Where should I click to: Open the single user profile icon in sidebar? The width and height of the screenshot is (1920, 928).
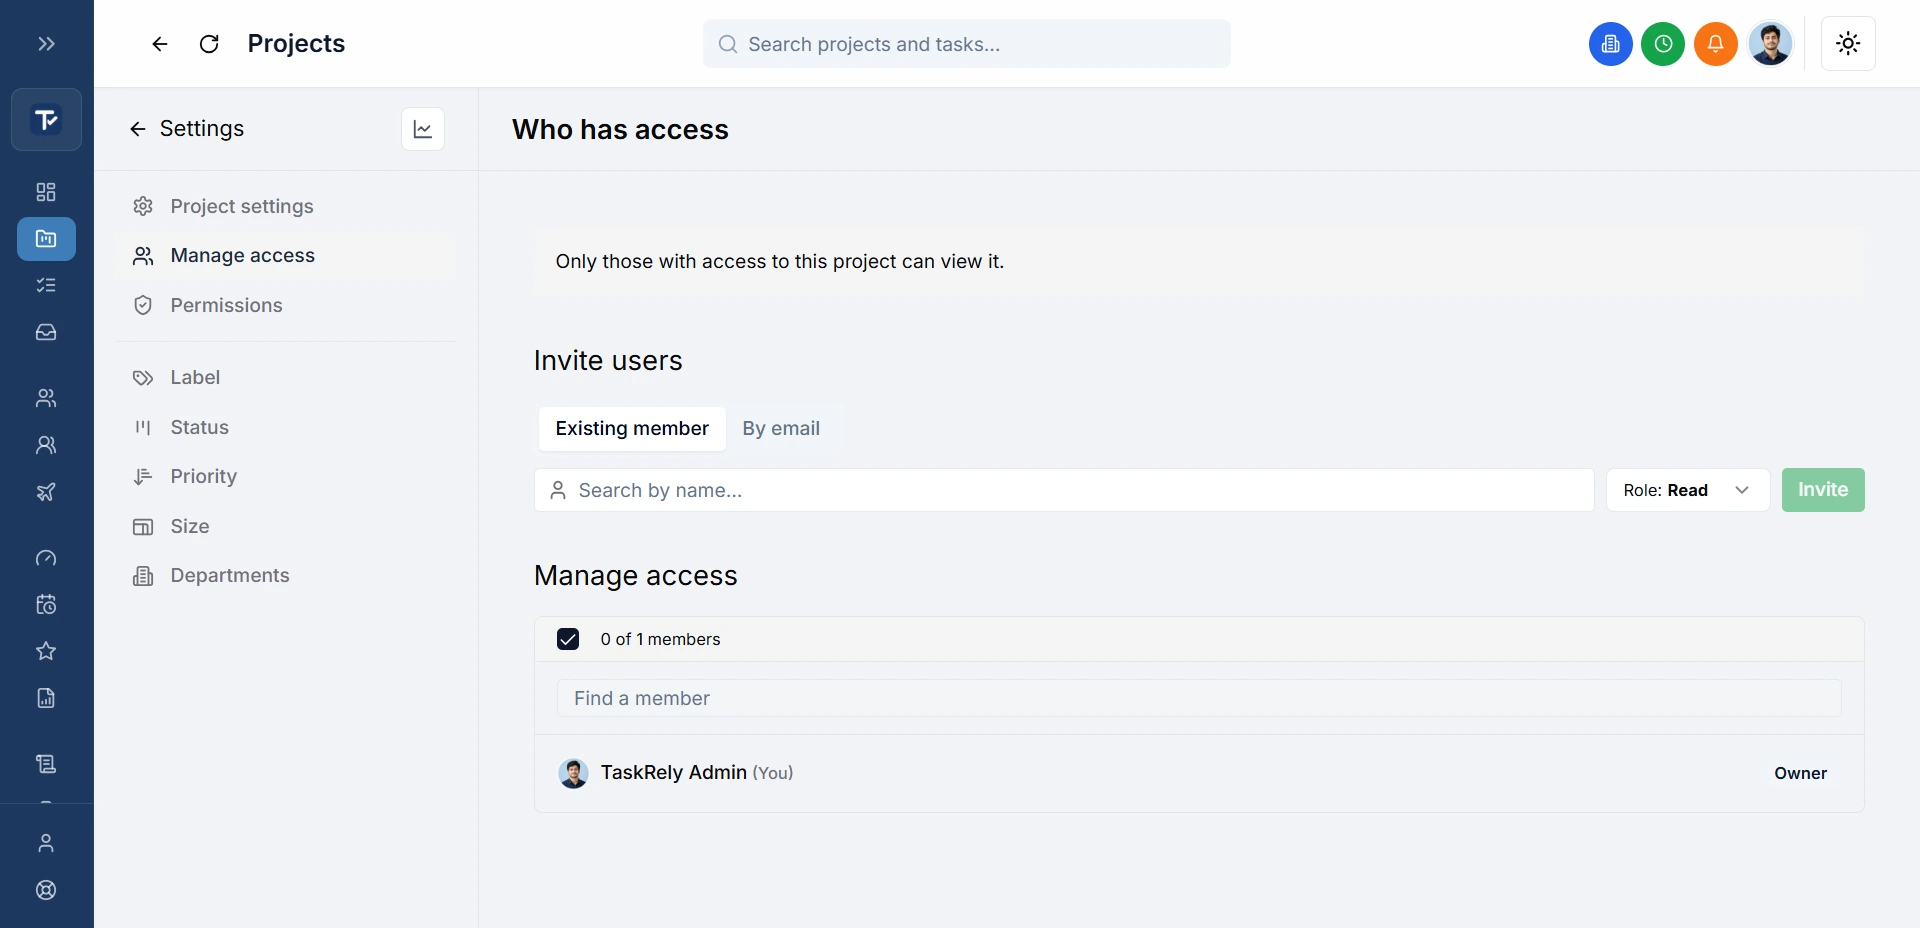[46, 843]
